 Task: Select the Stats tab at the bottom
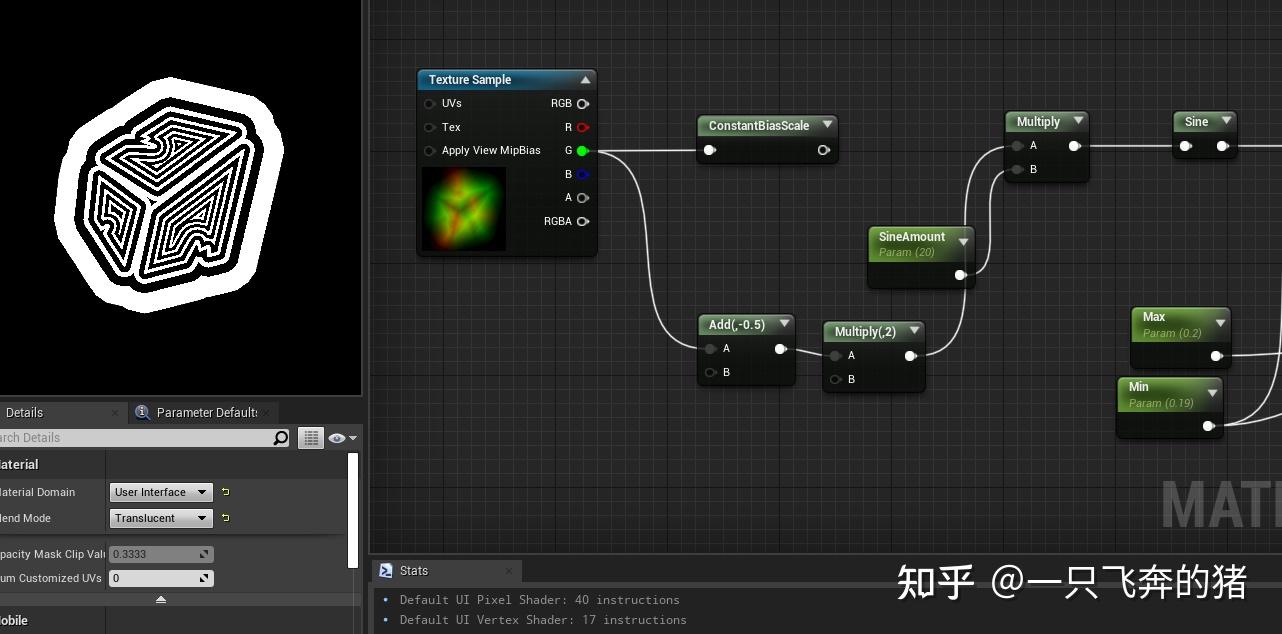tap(414, 570)
